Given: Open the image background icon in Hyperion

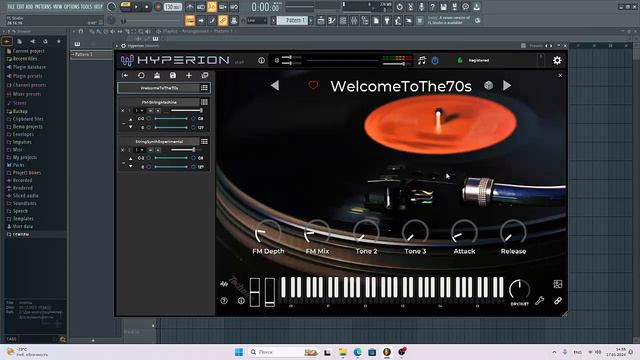Looking at the screenshot, I should (558, 284).
